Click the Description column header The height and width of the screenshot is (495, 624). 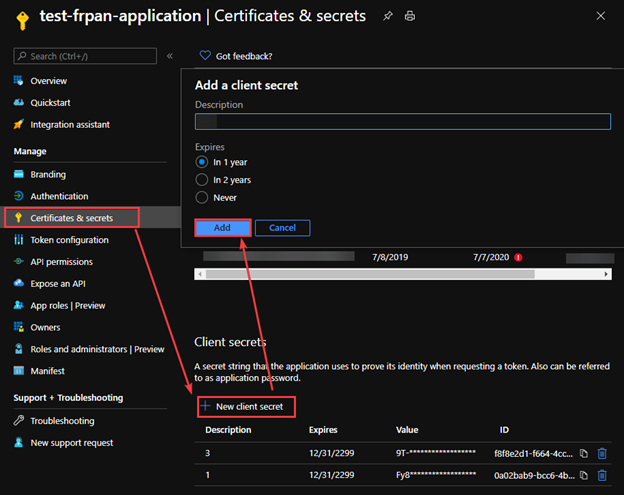click(228, 430)
